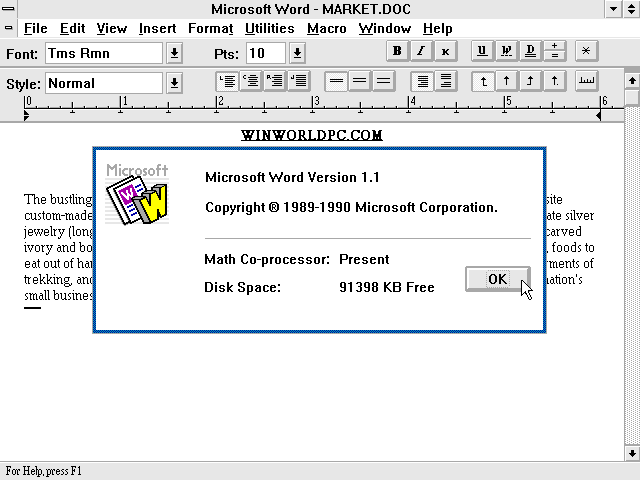
Task: Select right-aligned paragraph icon
Action: point(276,81)
